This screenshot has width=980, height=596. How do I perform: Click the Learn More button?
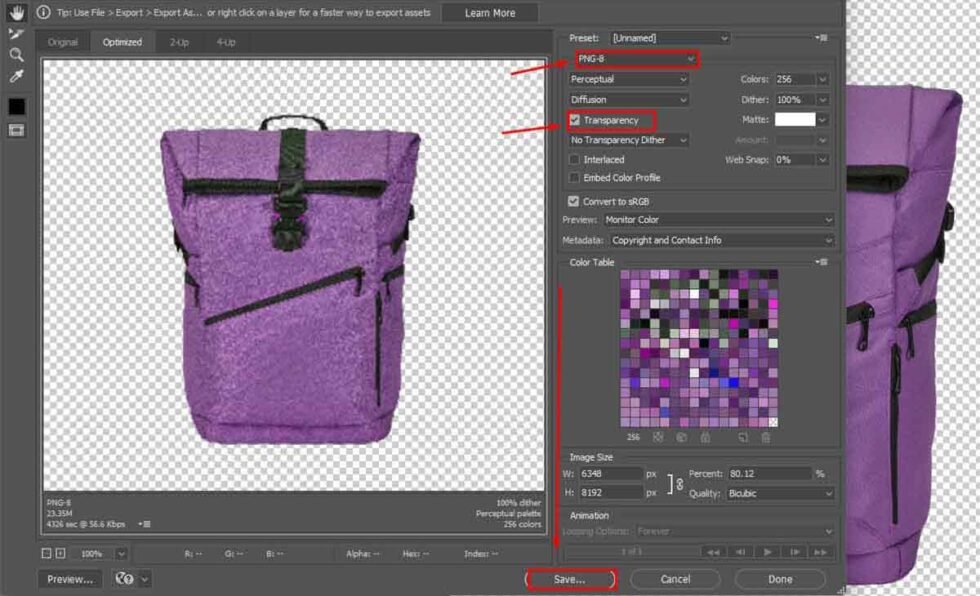point(490,13)
